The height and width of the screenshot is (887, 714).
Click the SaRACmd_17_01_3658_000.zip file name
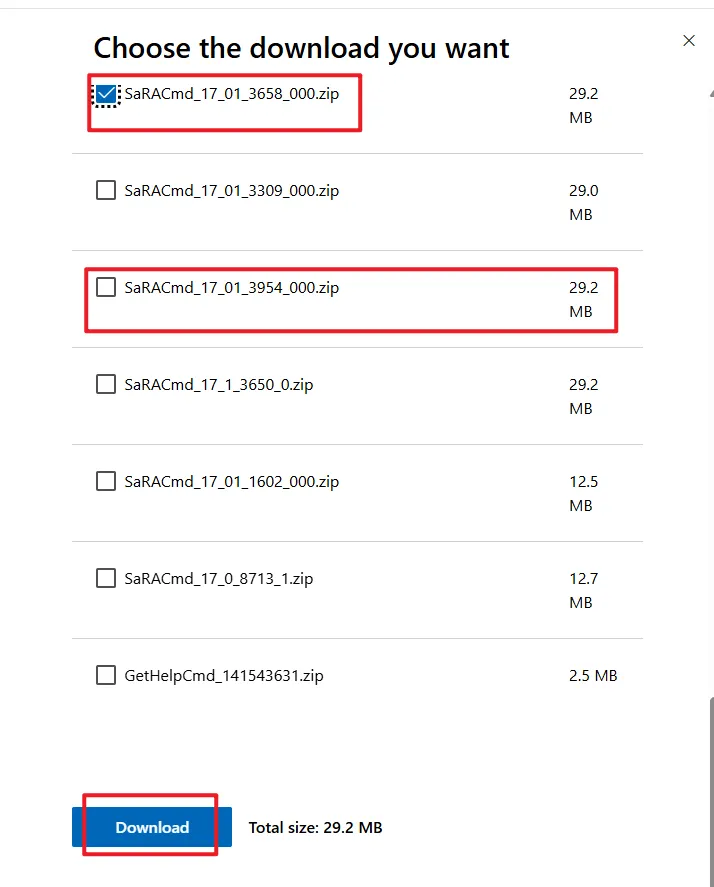click(x=231, y=94)
